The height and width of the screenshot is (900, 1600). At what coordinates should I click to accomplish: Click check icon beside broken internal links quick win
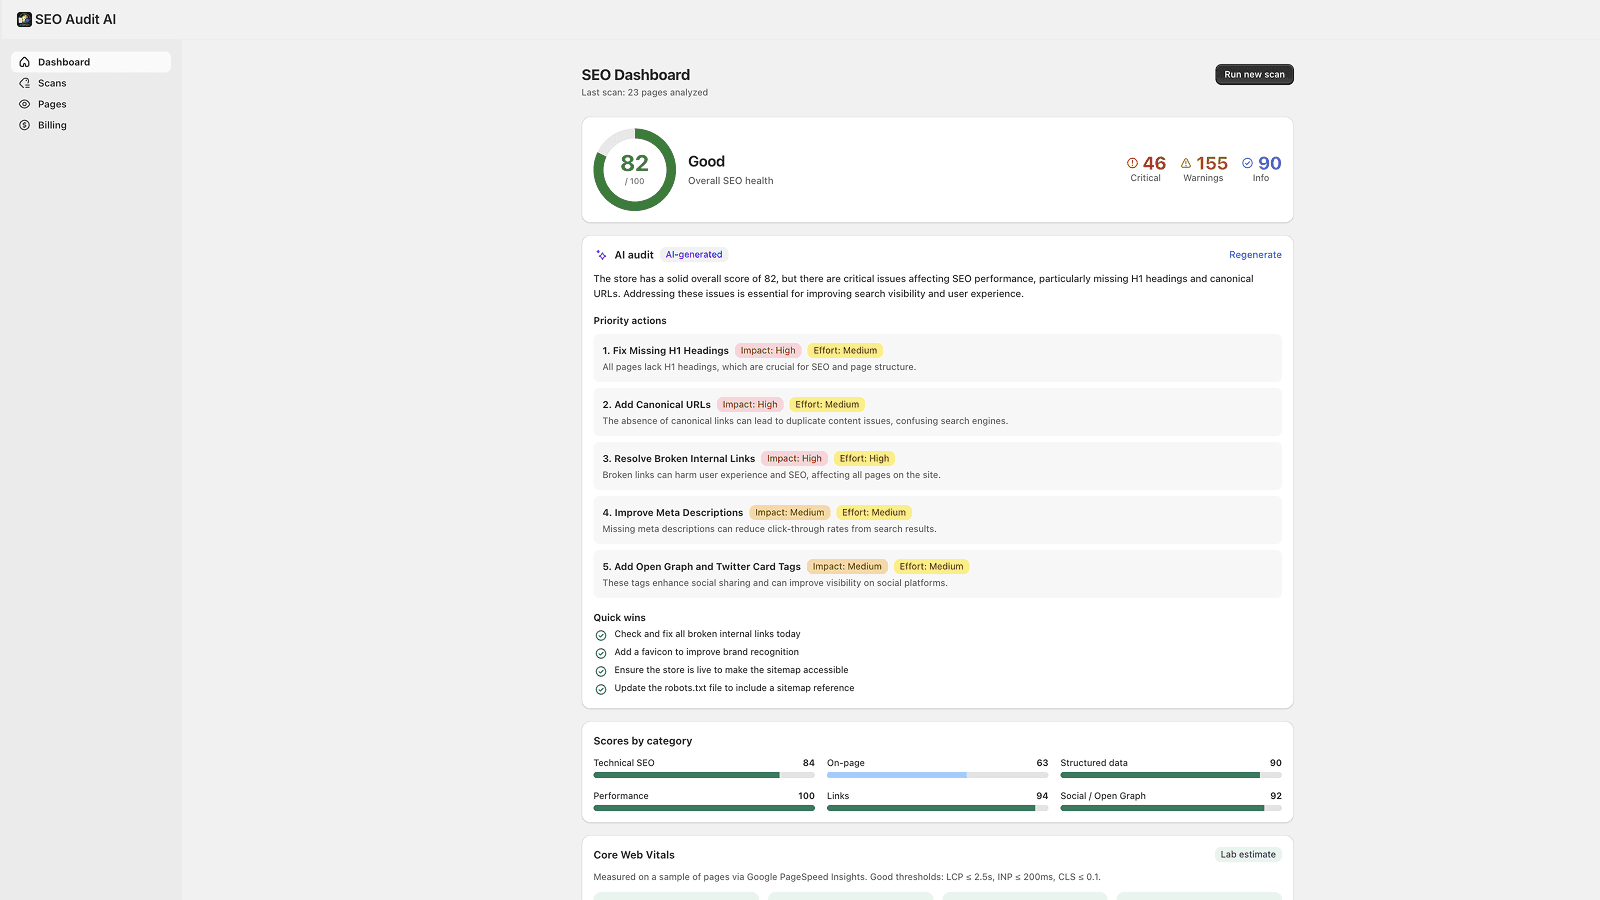[x=601, y=635]
